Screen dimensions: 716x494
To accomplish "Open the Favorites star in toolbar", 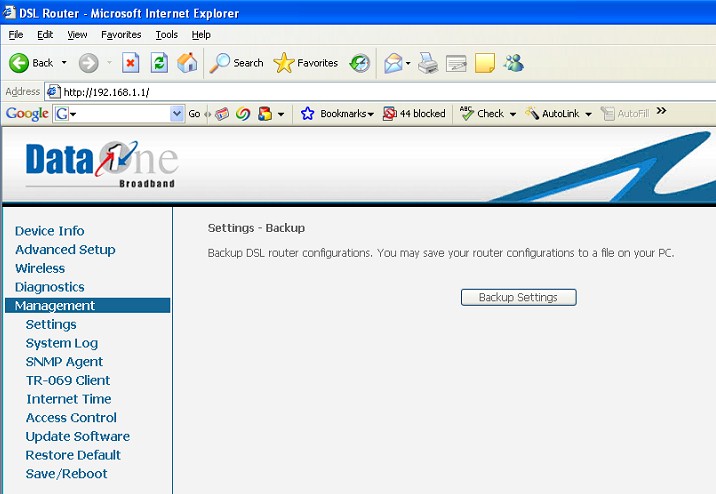I will 284,63.
